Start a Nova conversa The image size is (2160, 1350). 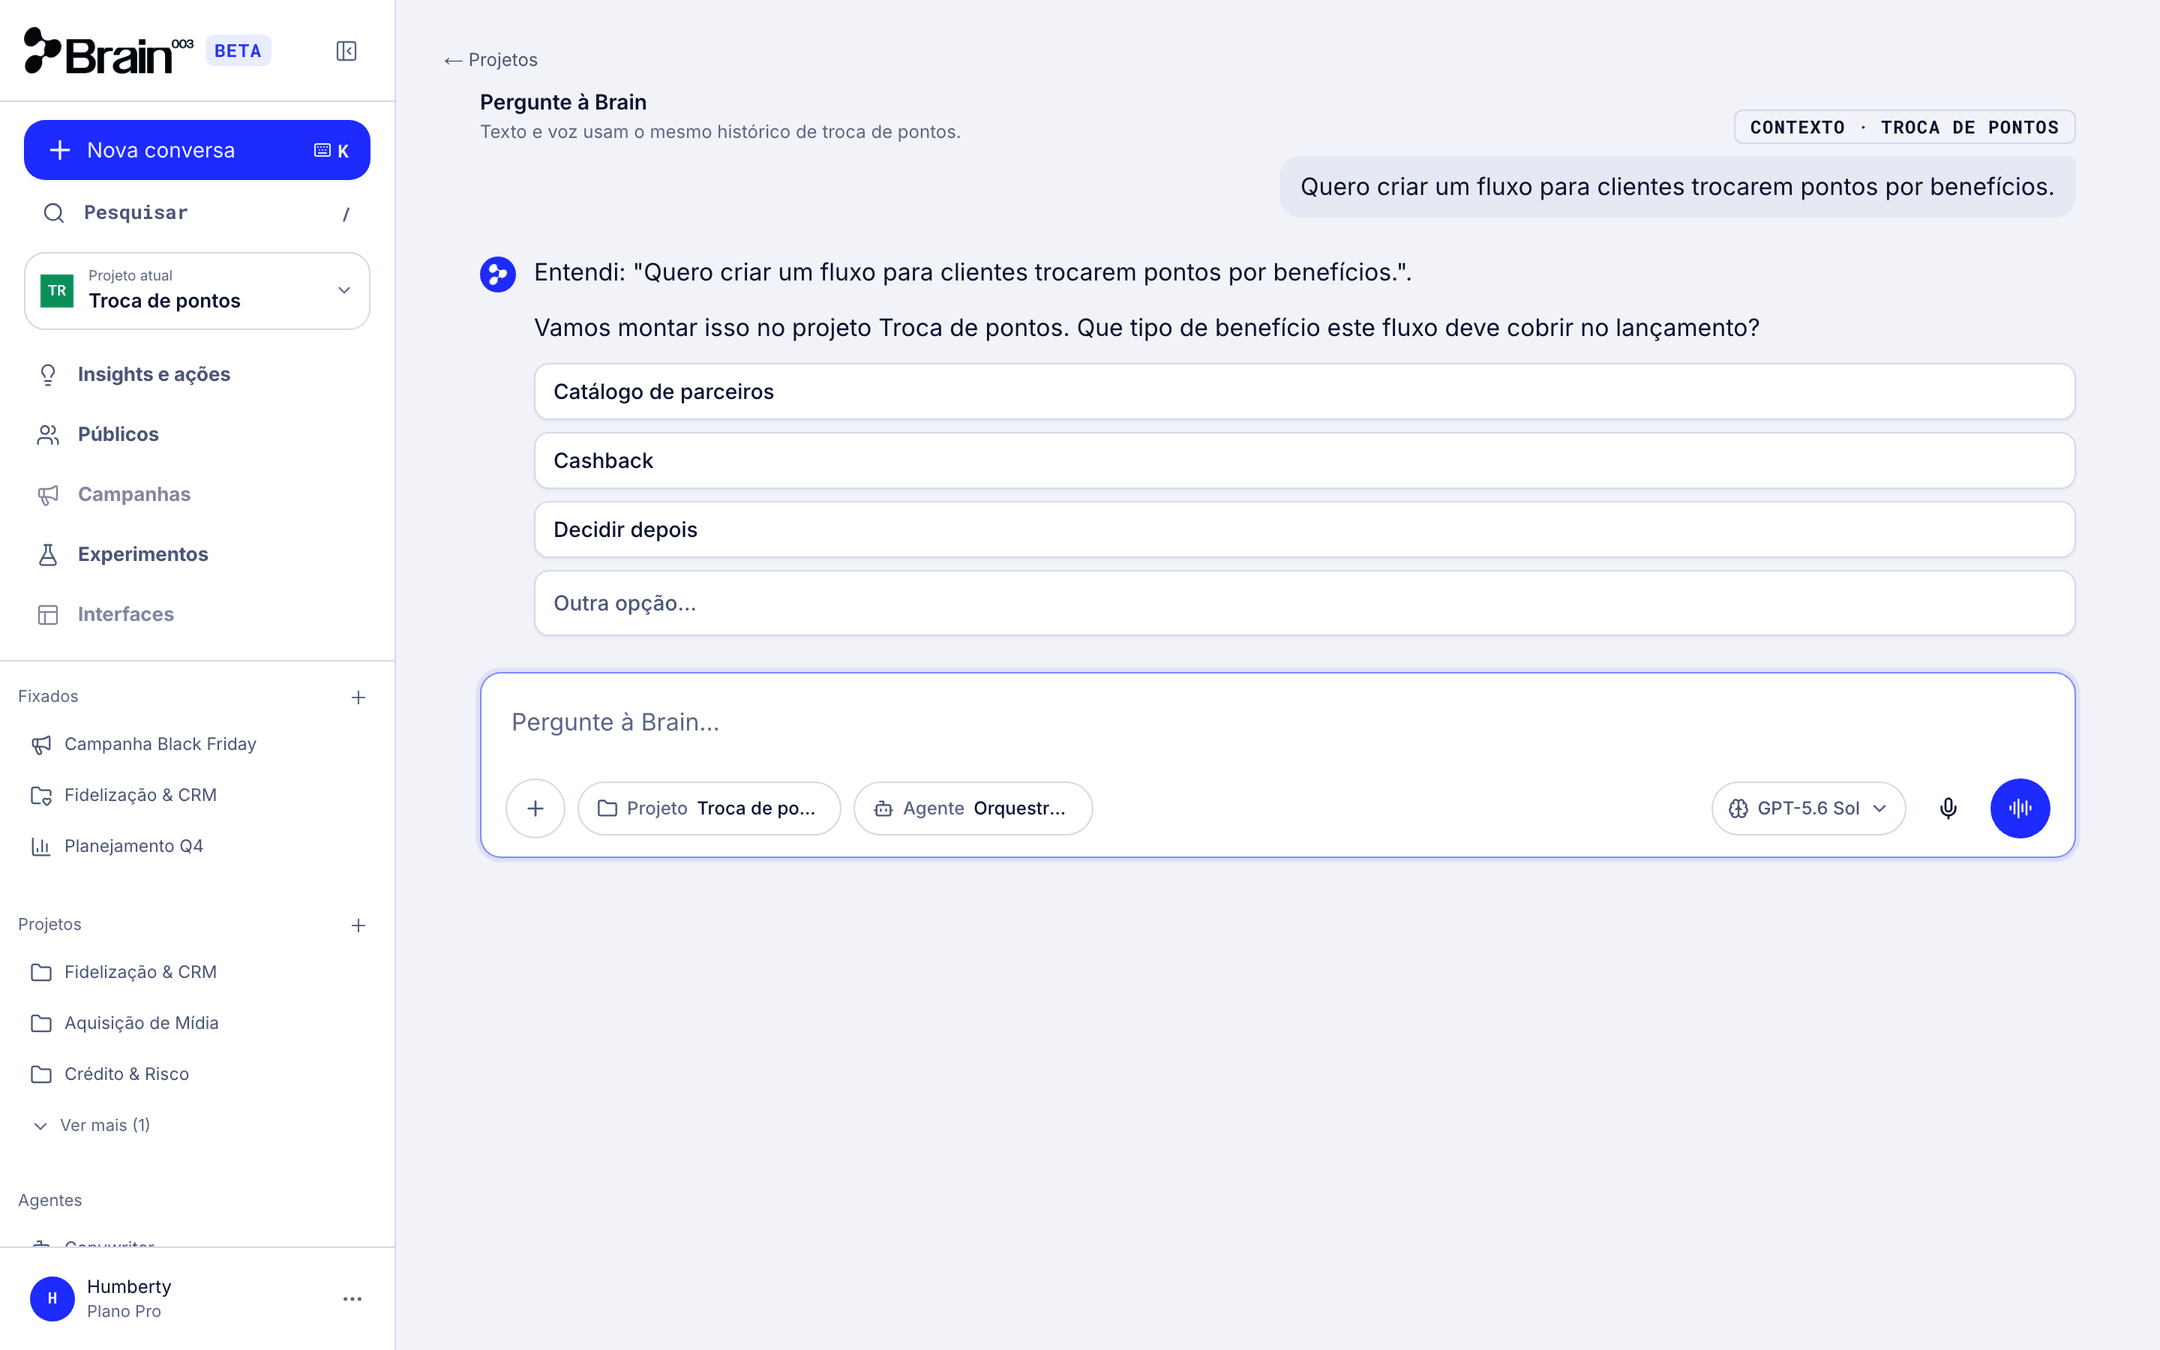(x=197, y=150)
